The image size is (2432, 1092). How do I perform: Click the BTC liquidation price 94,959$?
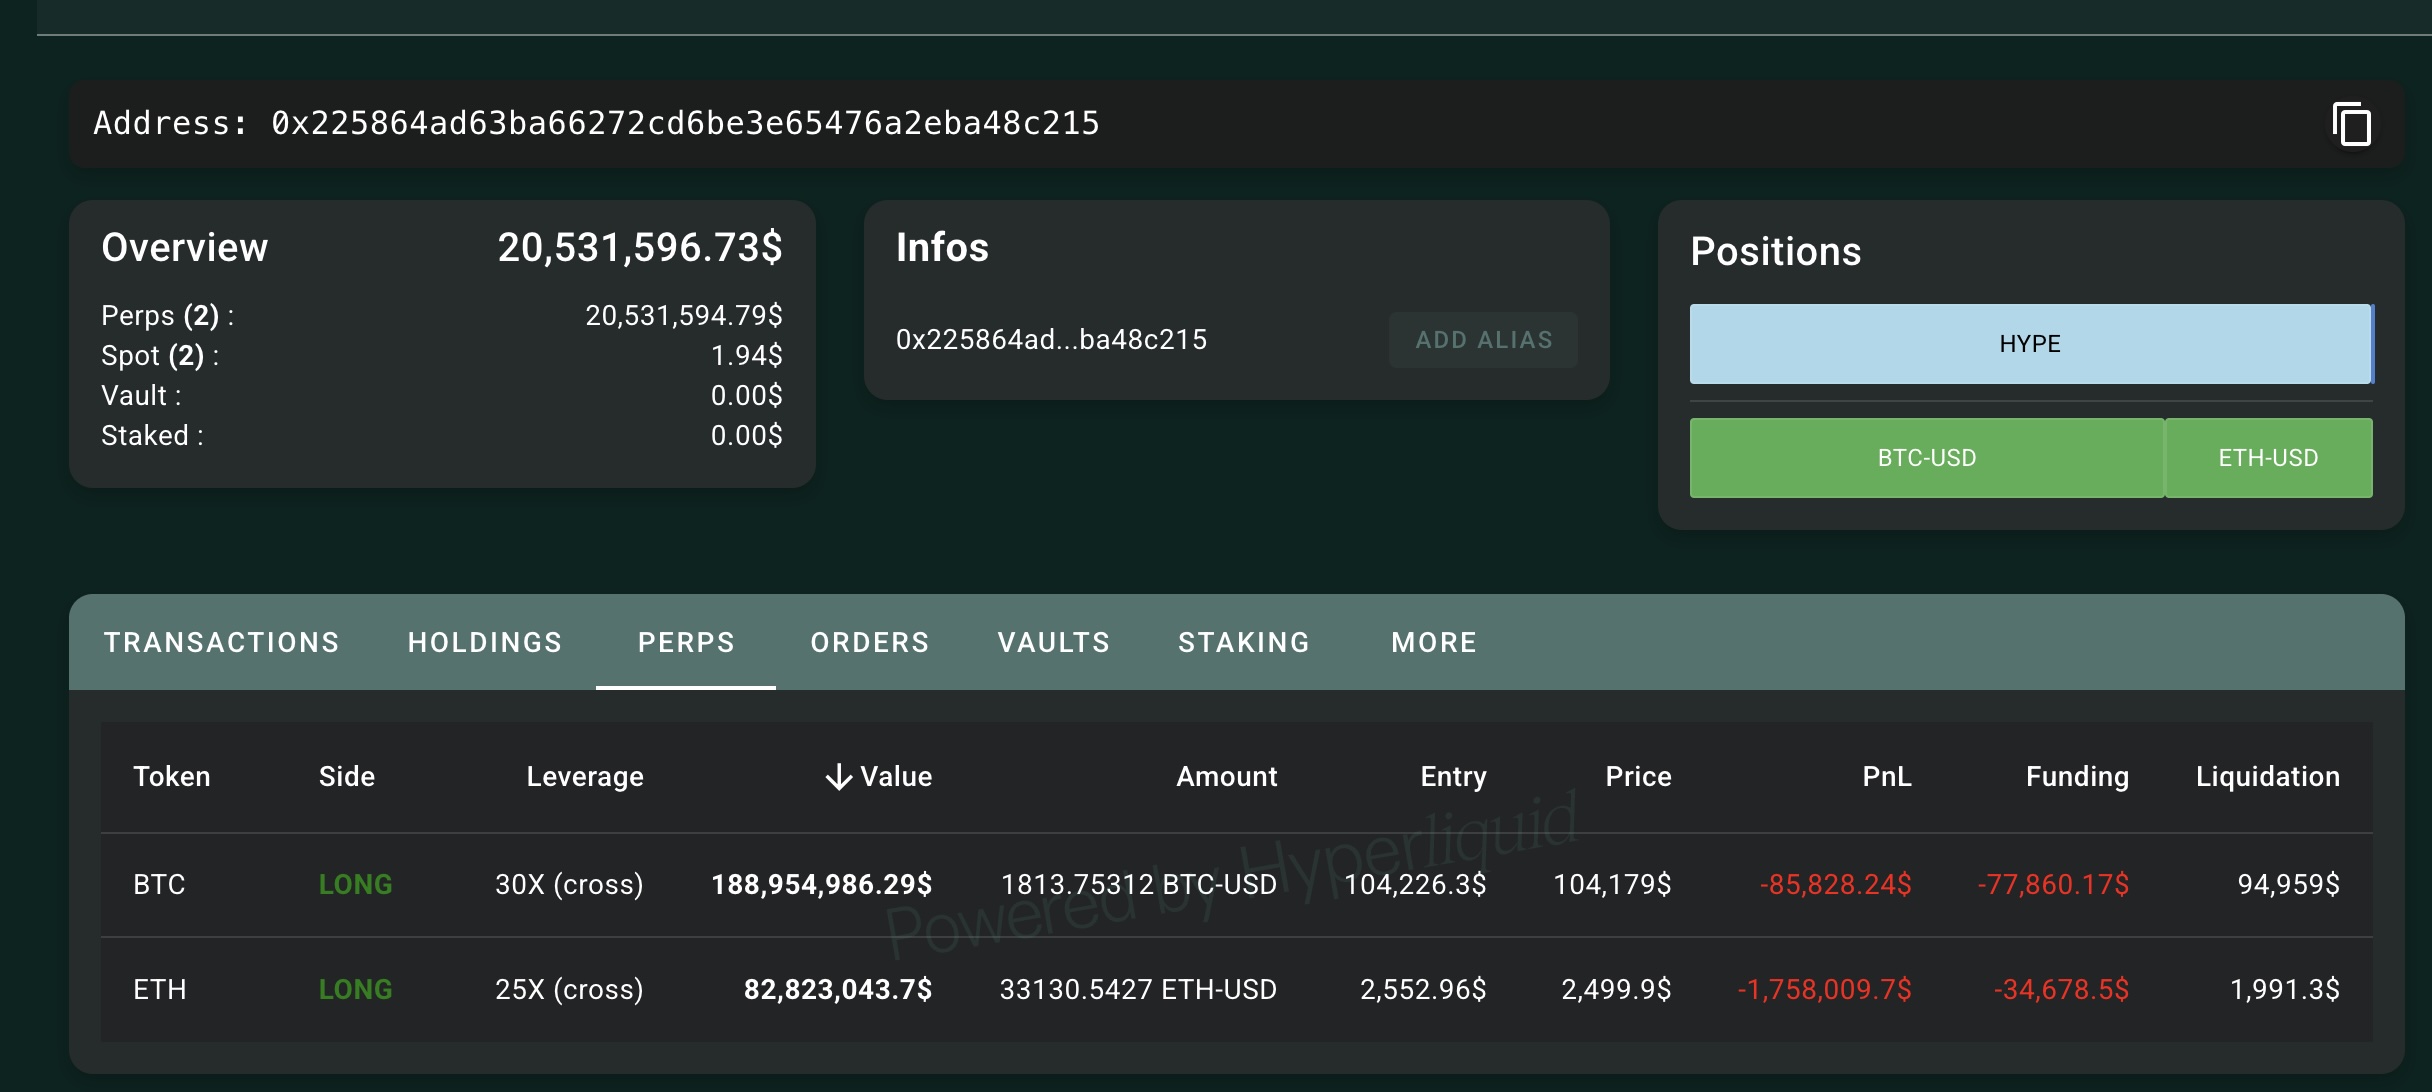click(2288, 885)
